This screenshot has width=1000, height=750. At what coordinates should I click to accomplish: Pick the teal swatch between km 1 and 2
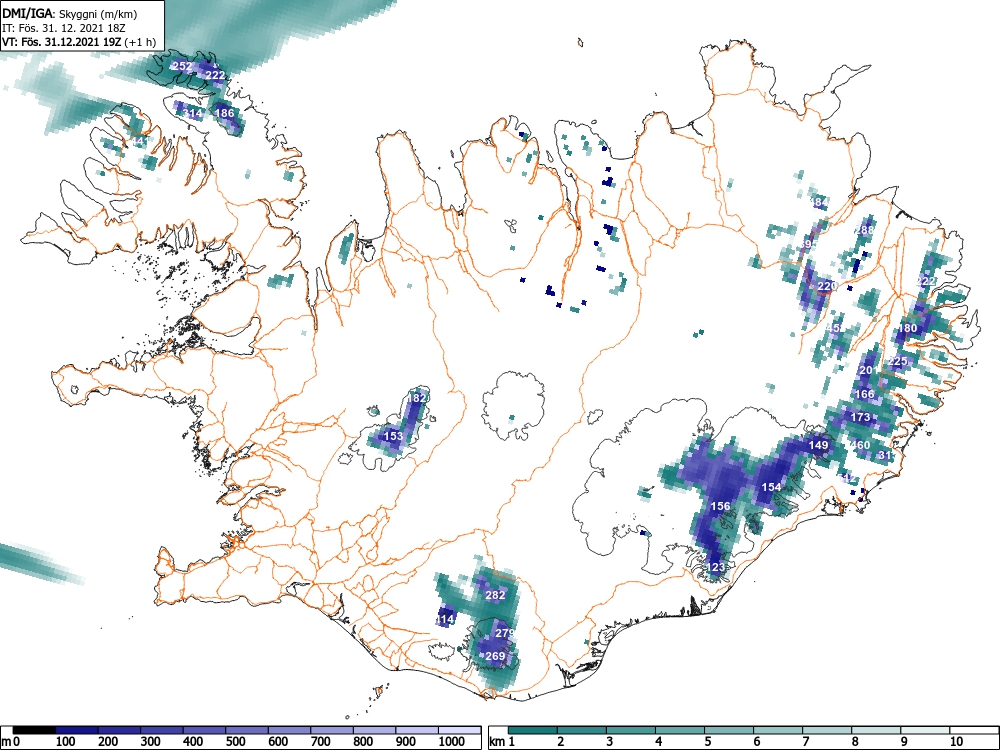point(533,730)
